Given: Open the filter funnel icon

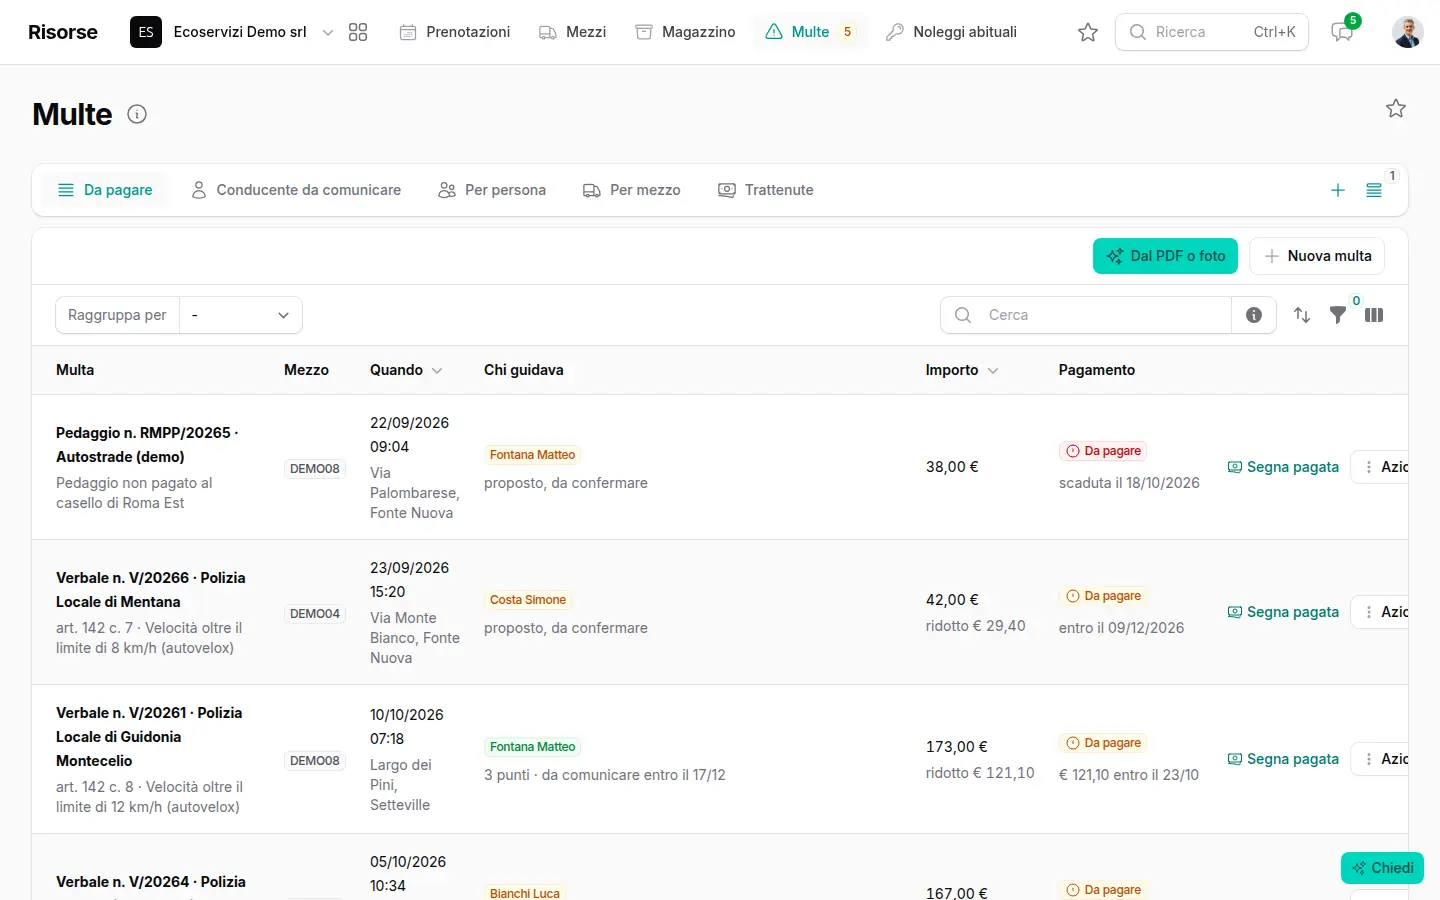Looking at the screenshot, I should [x=1338, y=315].
